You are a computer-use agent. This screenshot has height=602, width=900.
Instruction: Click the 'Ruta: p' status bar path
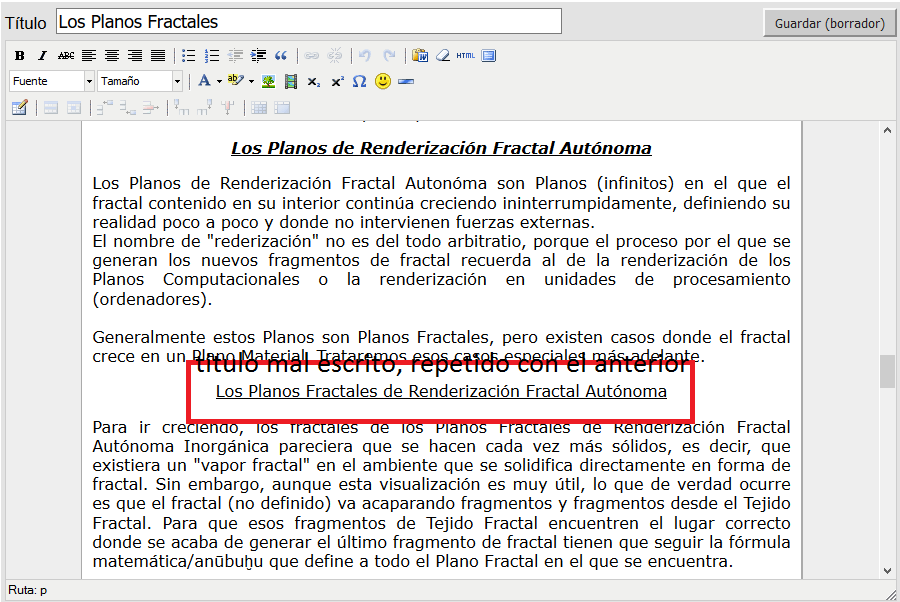[28, 590]
